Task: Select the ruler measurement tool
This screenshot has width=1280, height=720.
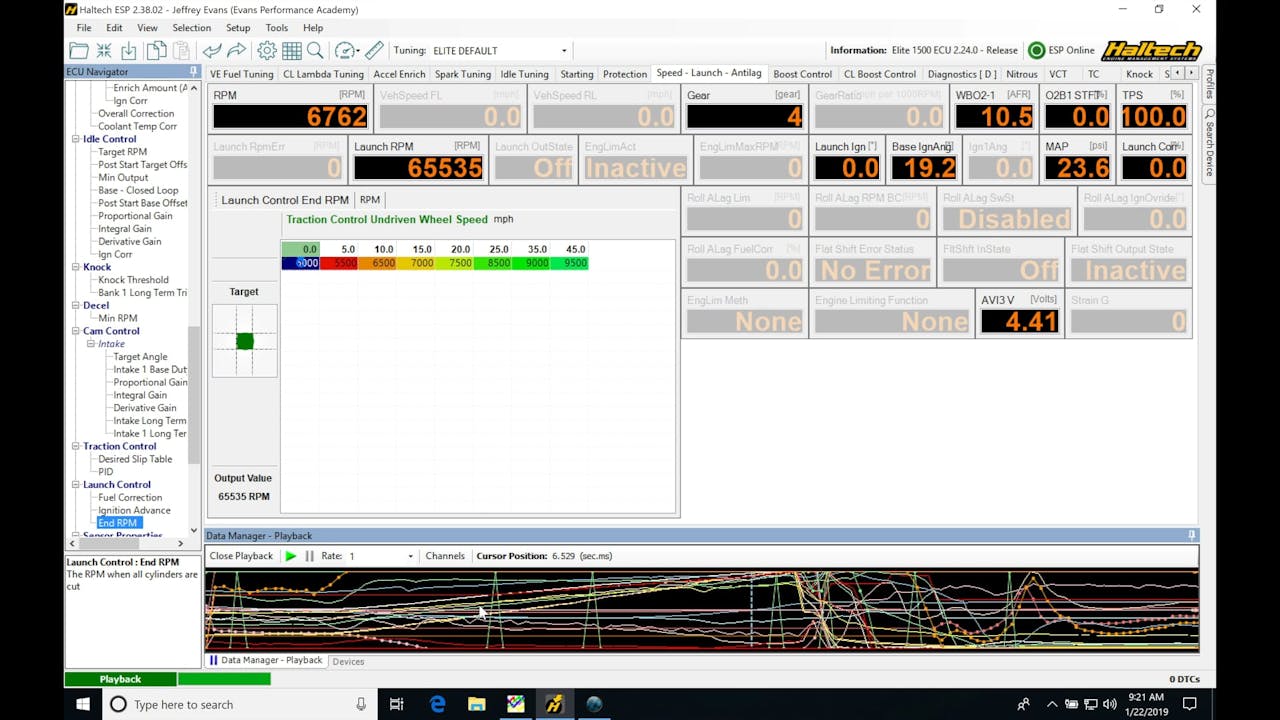Action: pyautogui.click(x=373, y=49)
